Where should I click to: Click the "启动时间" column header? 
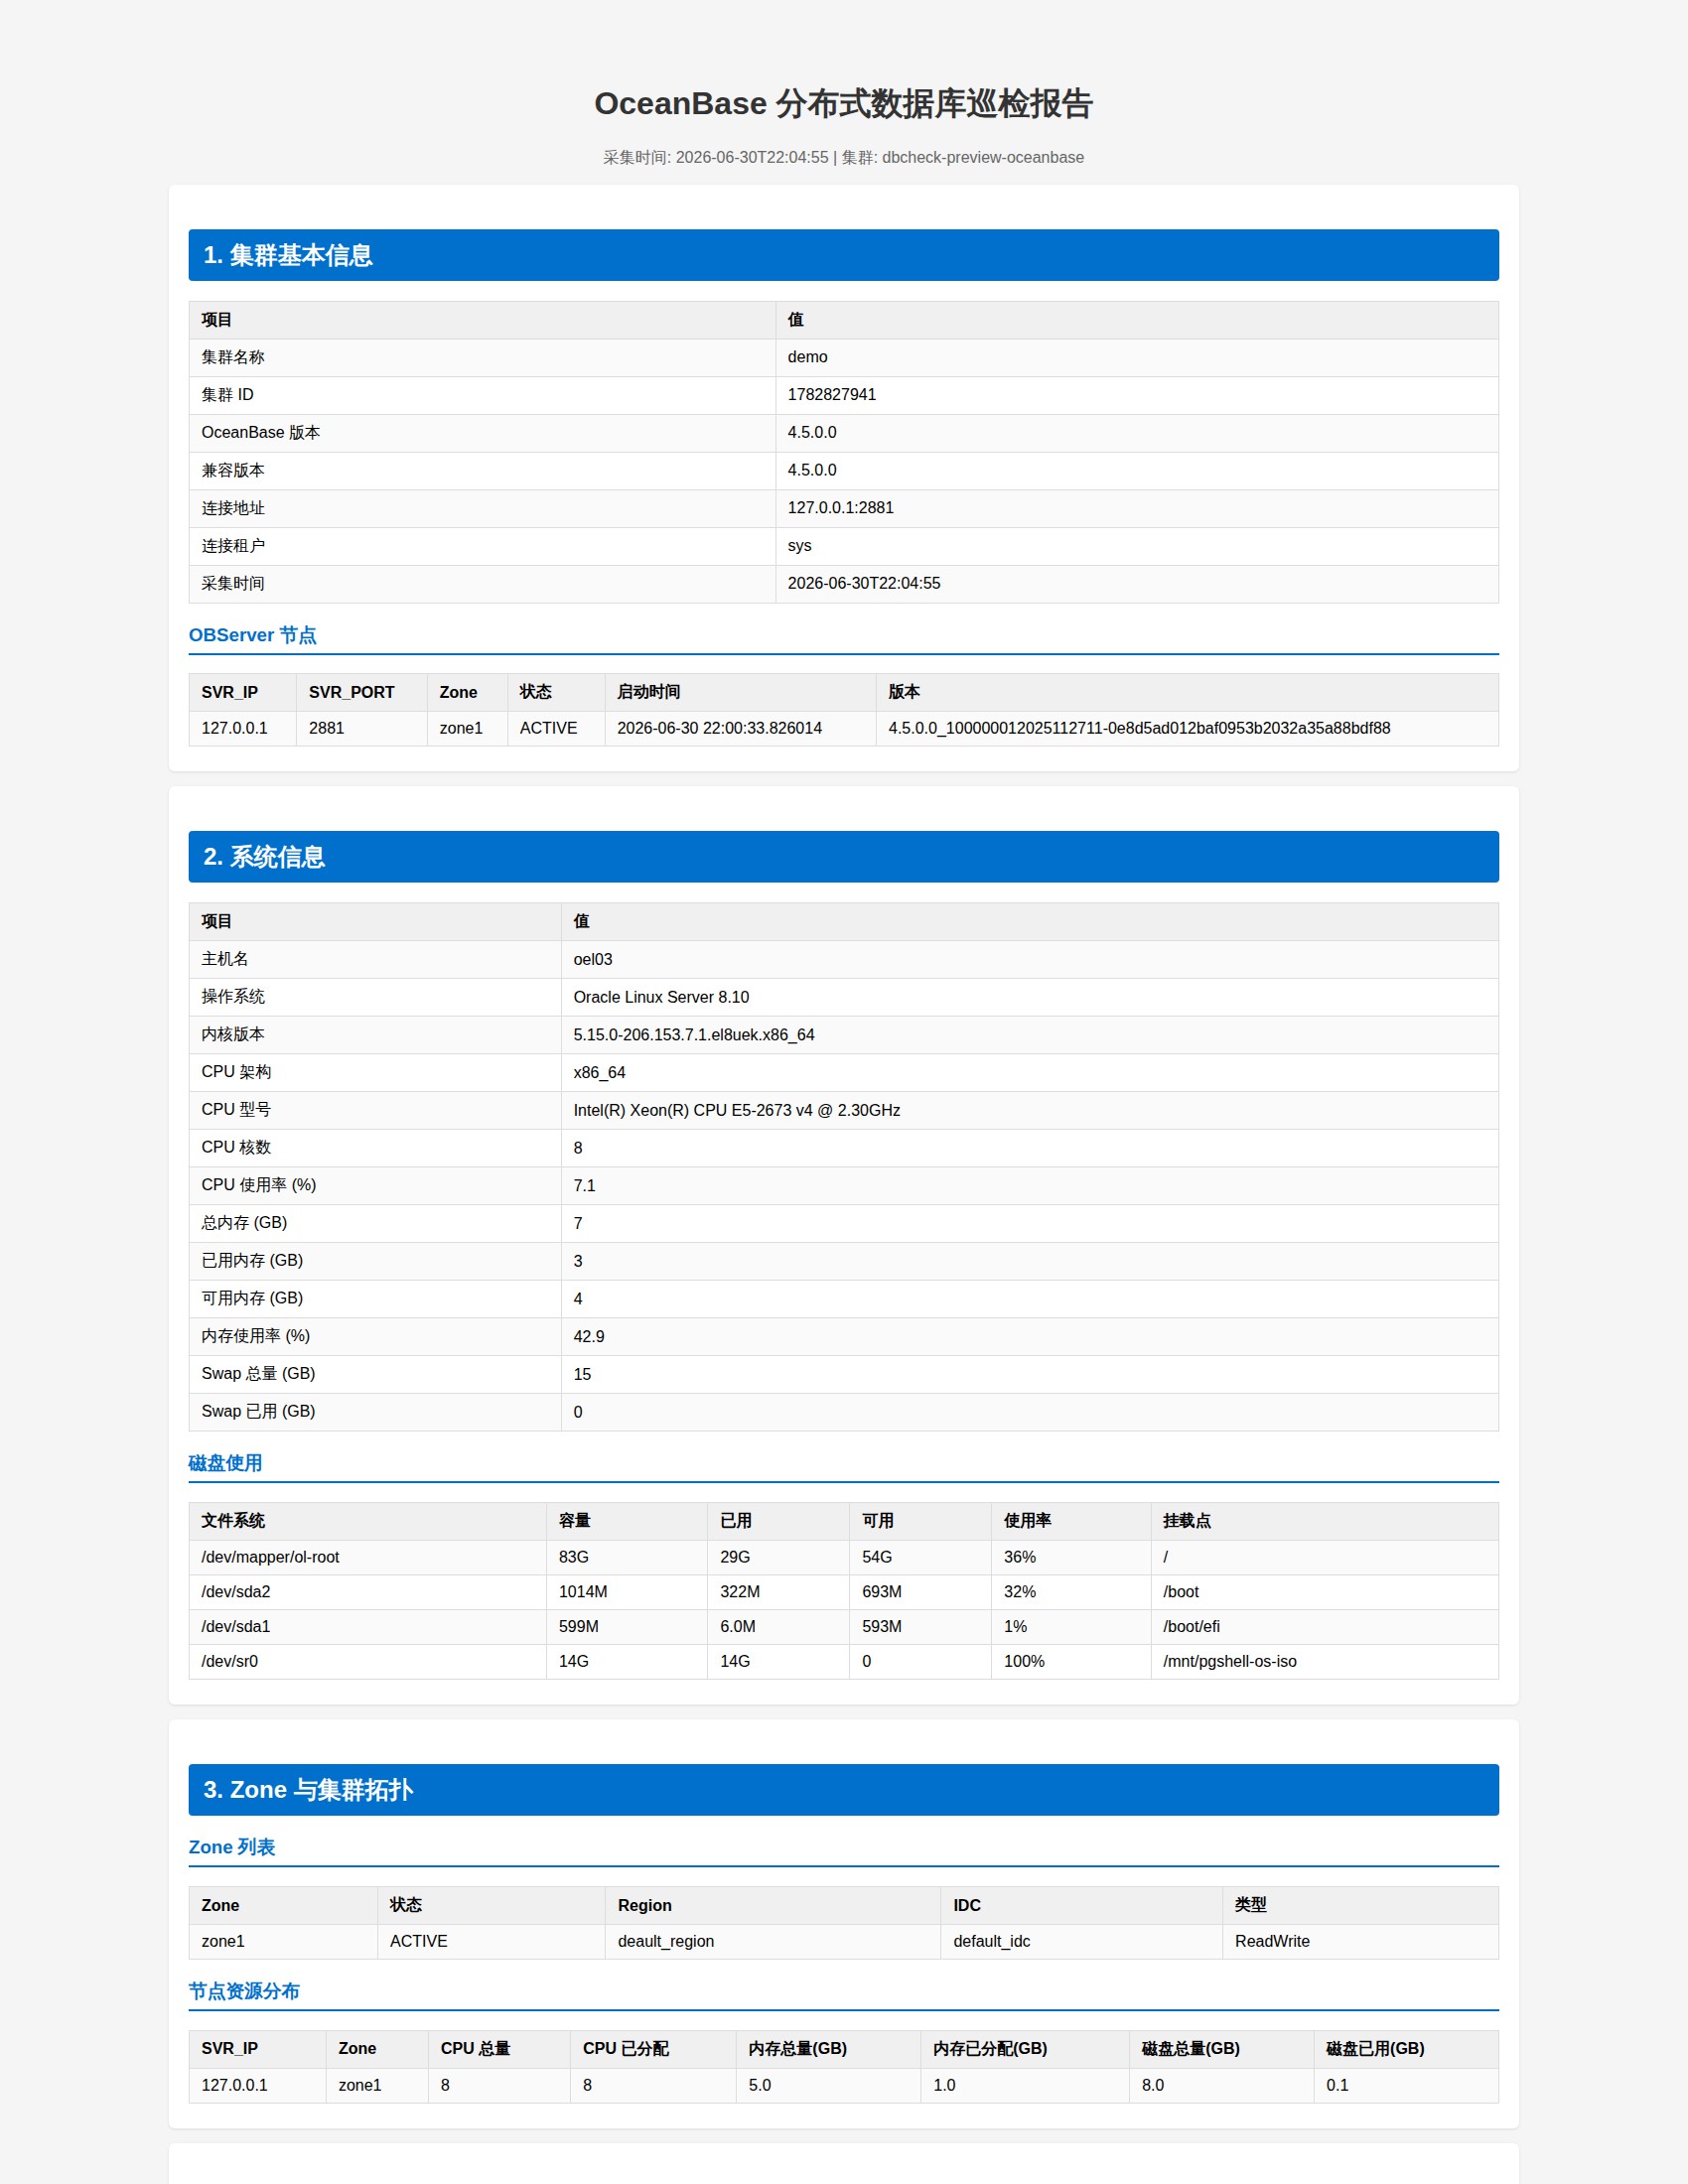(648, 692)
